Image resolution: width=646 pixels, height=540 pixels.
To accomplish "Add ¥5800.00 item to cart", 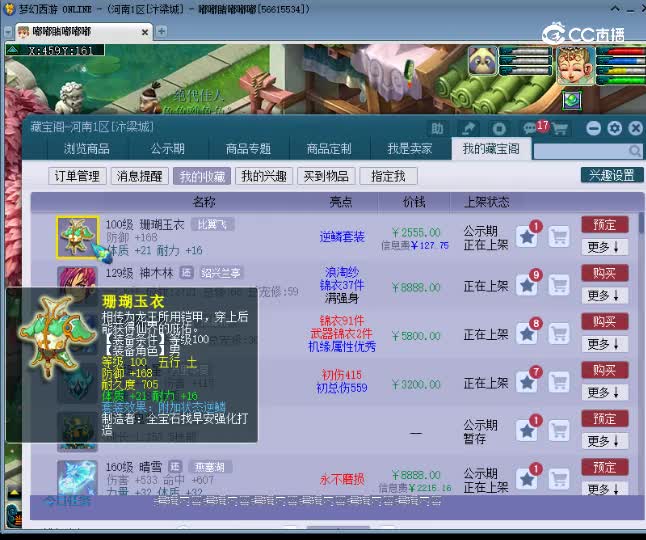I will click(x=559, y=334).
